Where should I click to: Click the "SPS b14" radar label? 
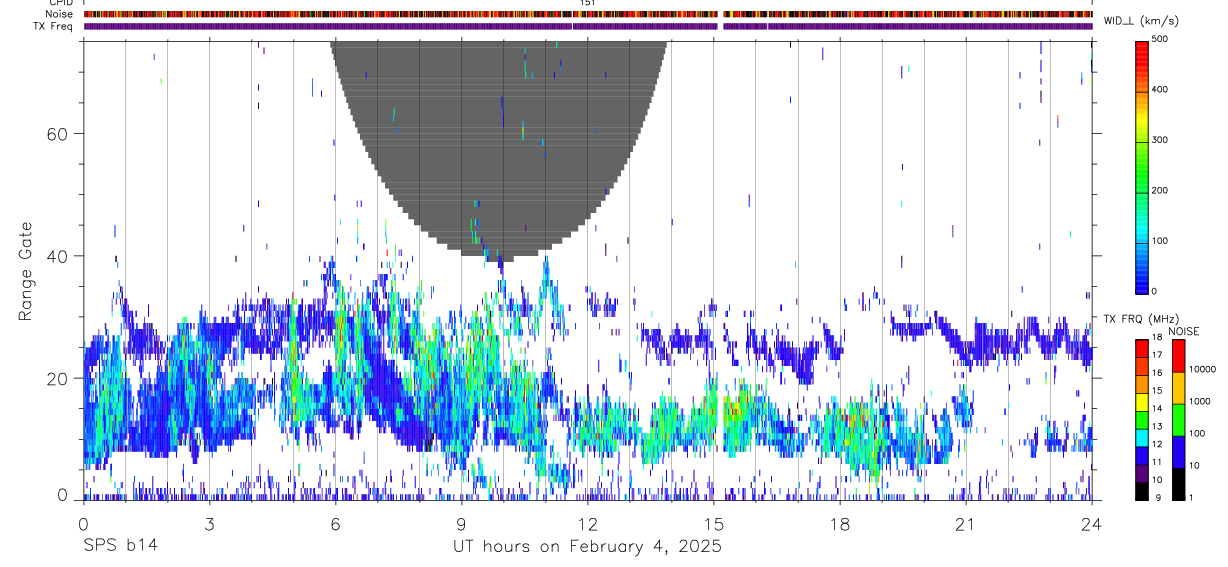point(120,547)
